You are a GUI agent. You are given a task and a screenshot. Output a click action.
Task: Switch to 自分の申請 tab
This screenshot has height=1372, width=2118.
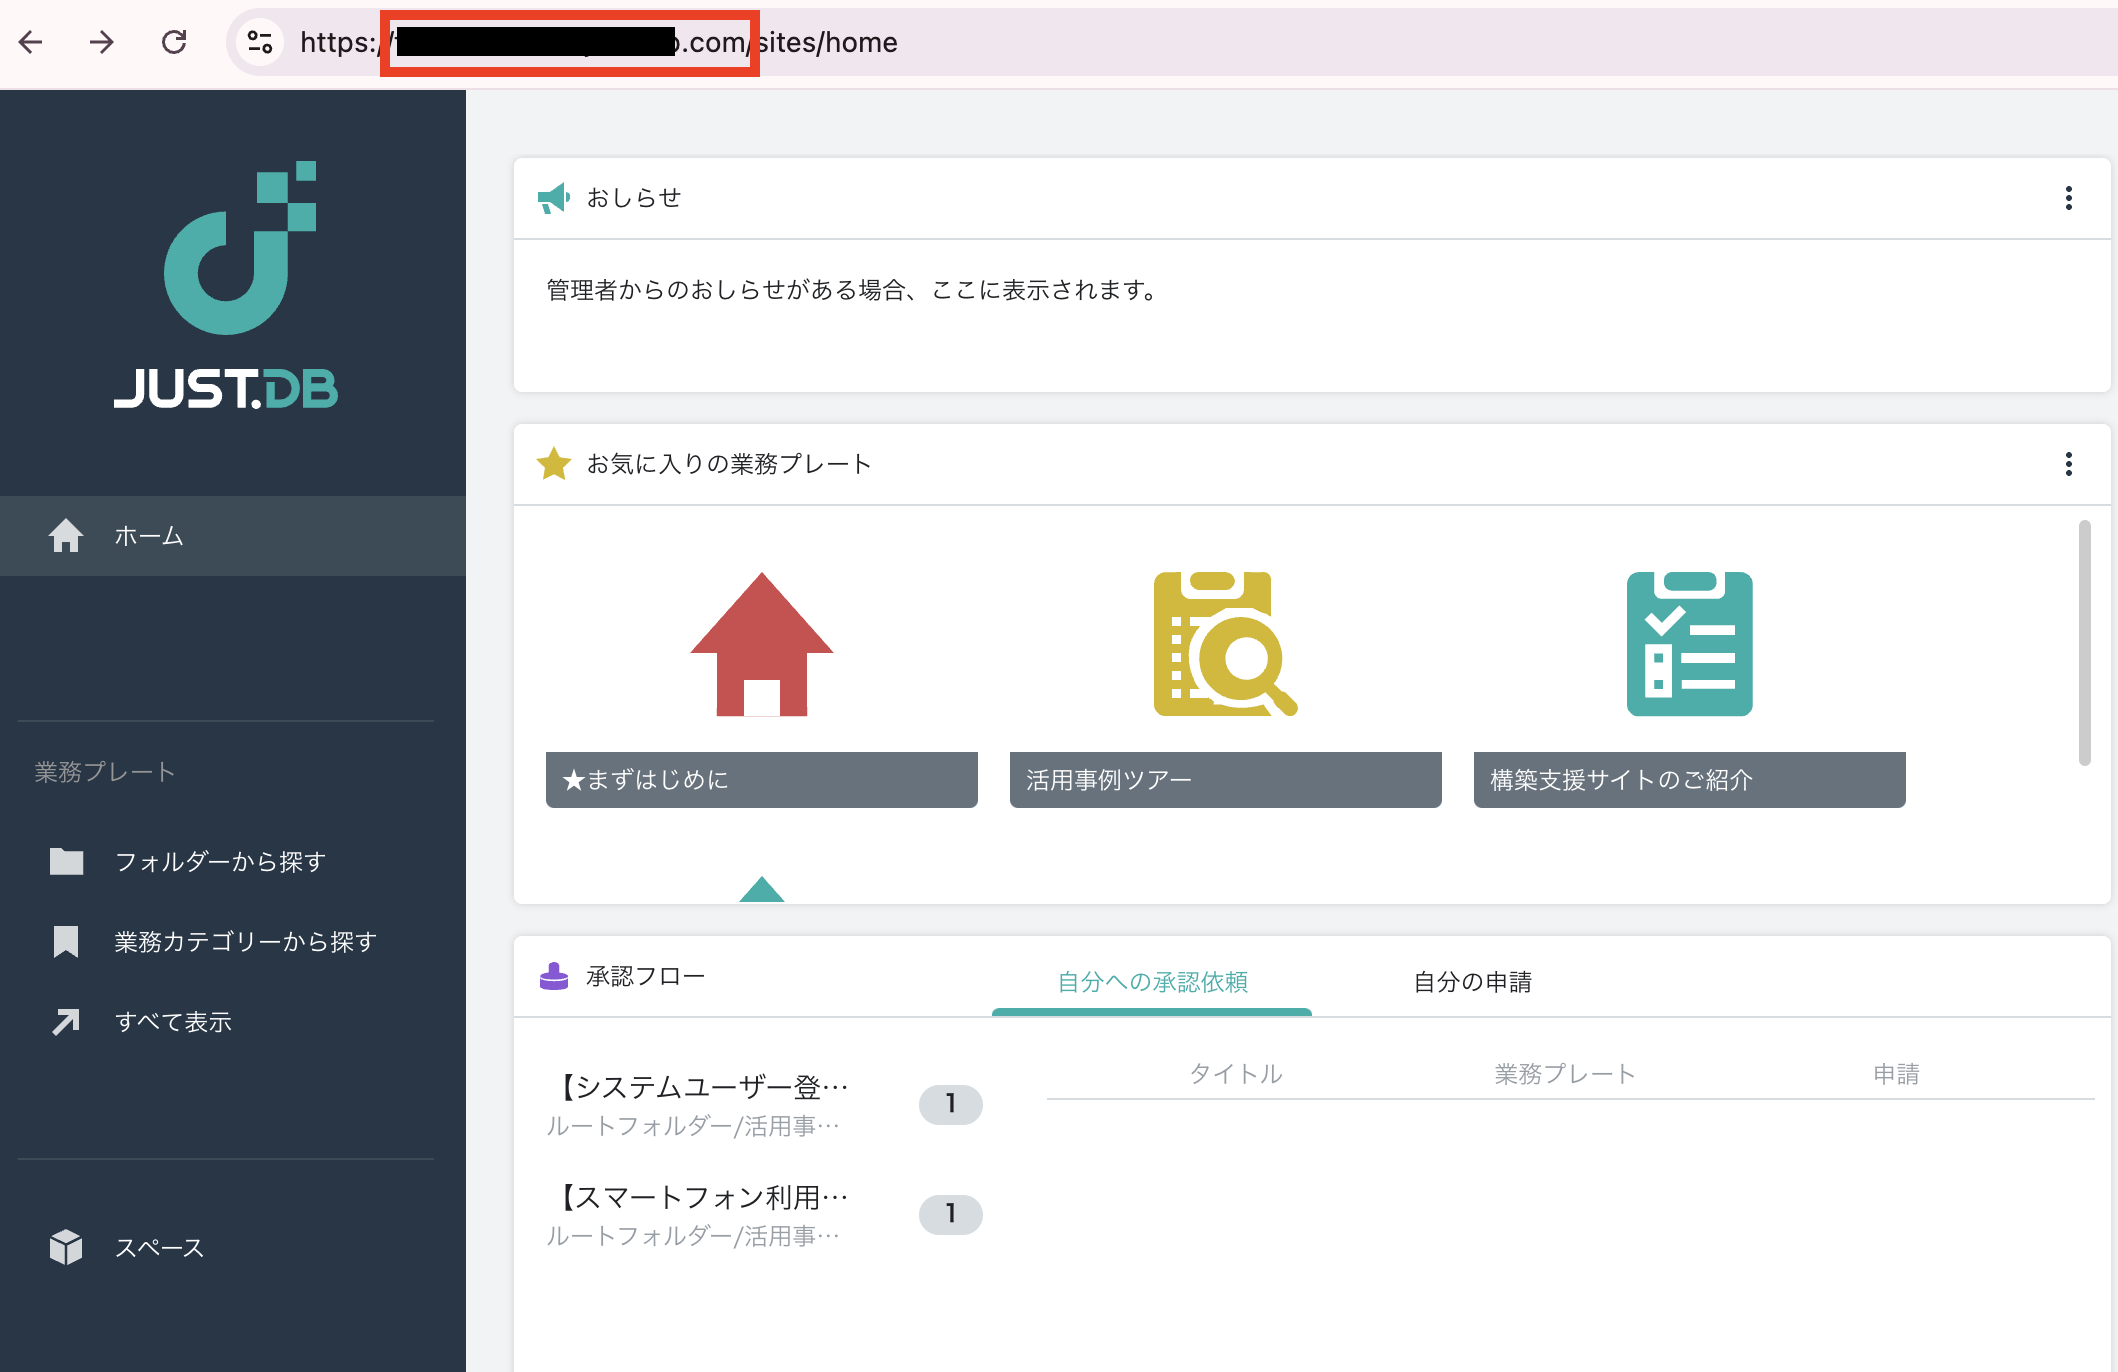(x=1472, y=982)
